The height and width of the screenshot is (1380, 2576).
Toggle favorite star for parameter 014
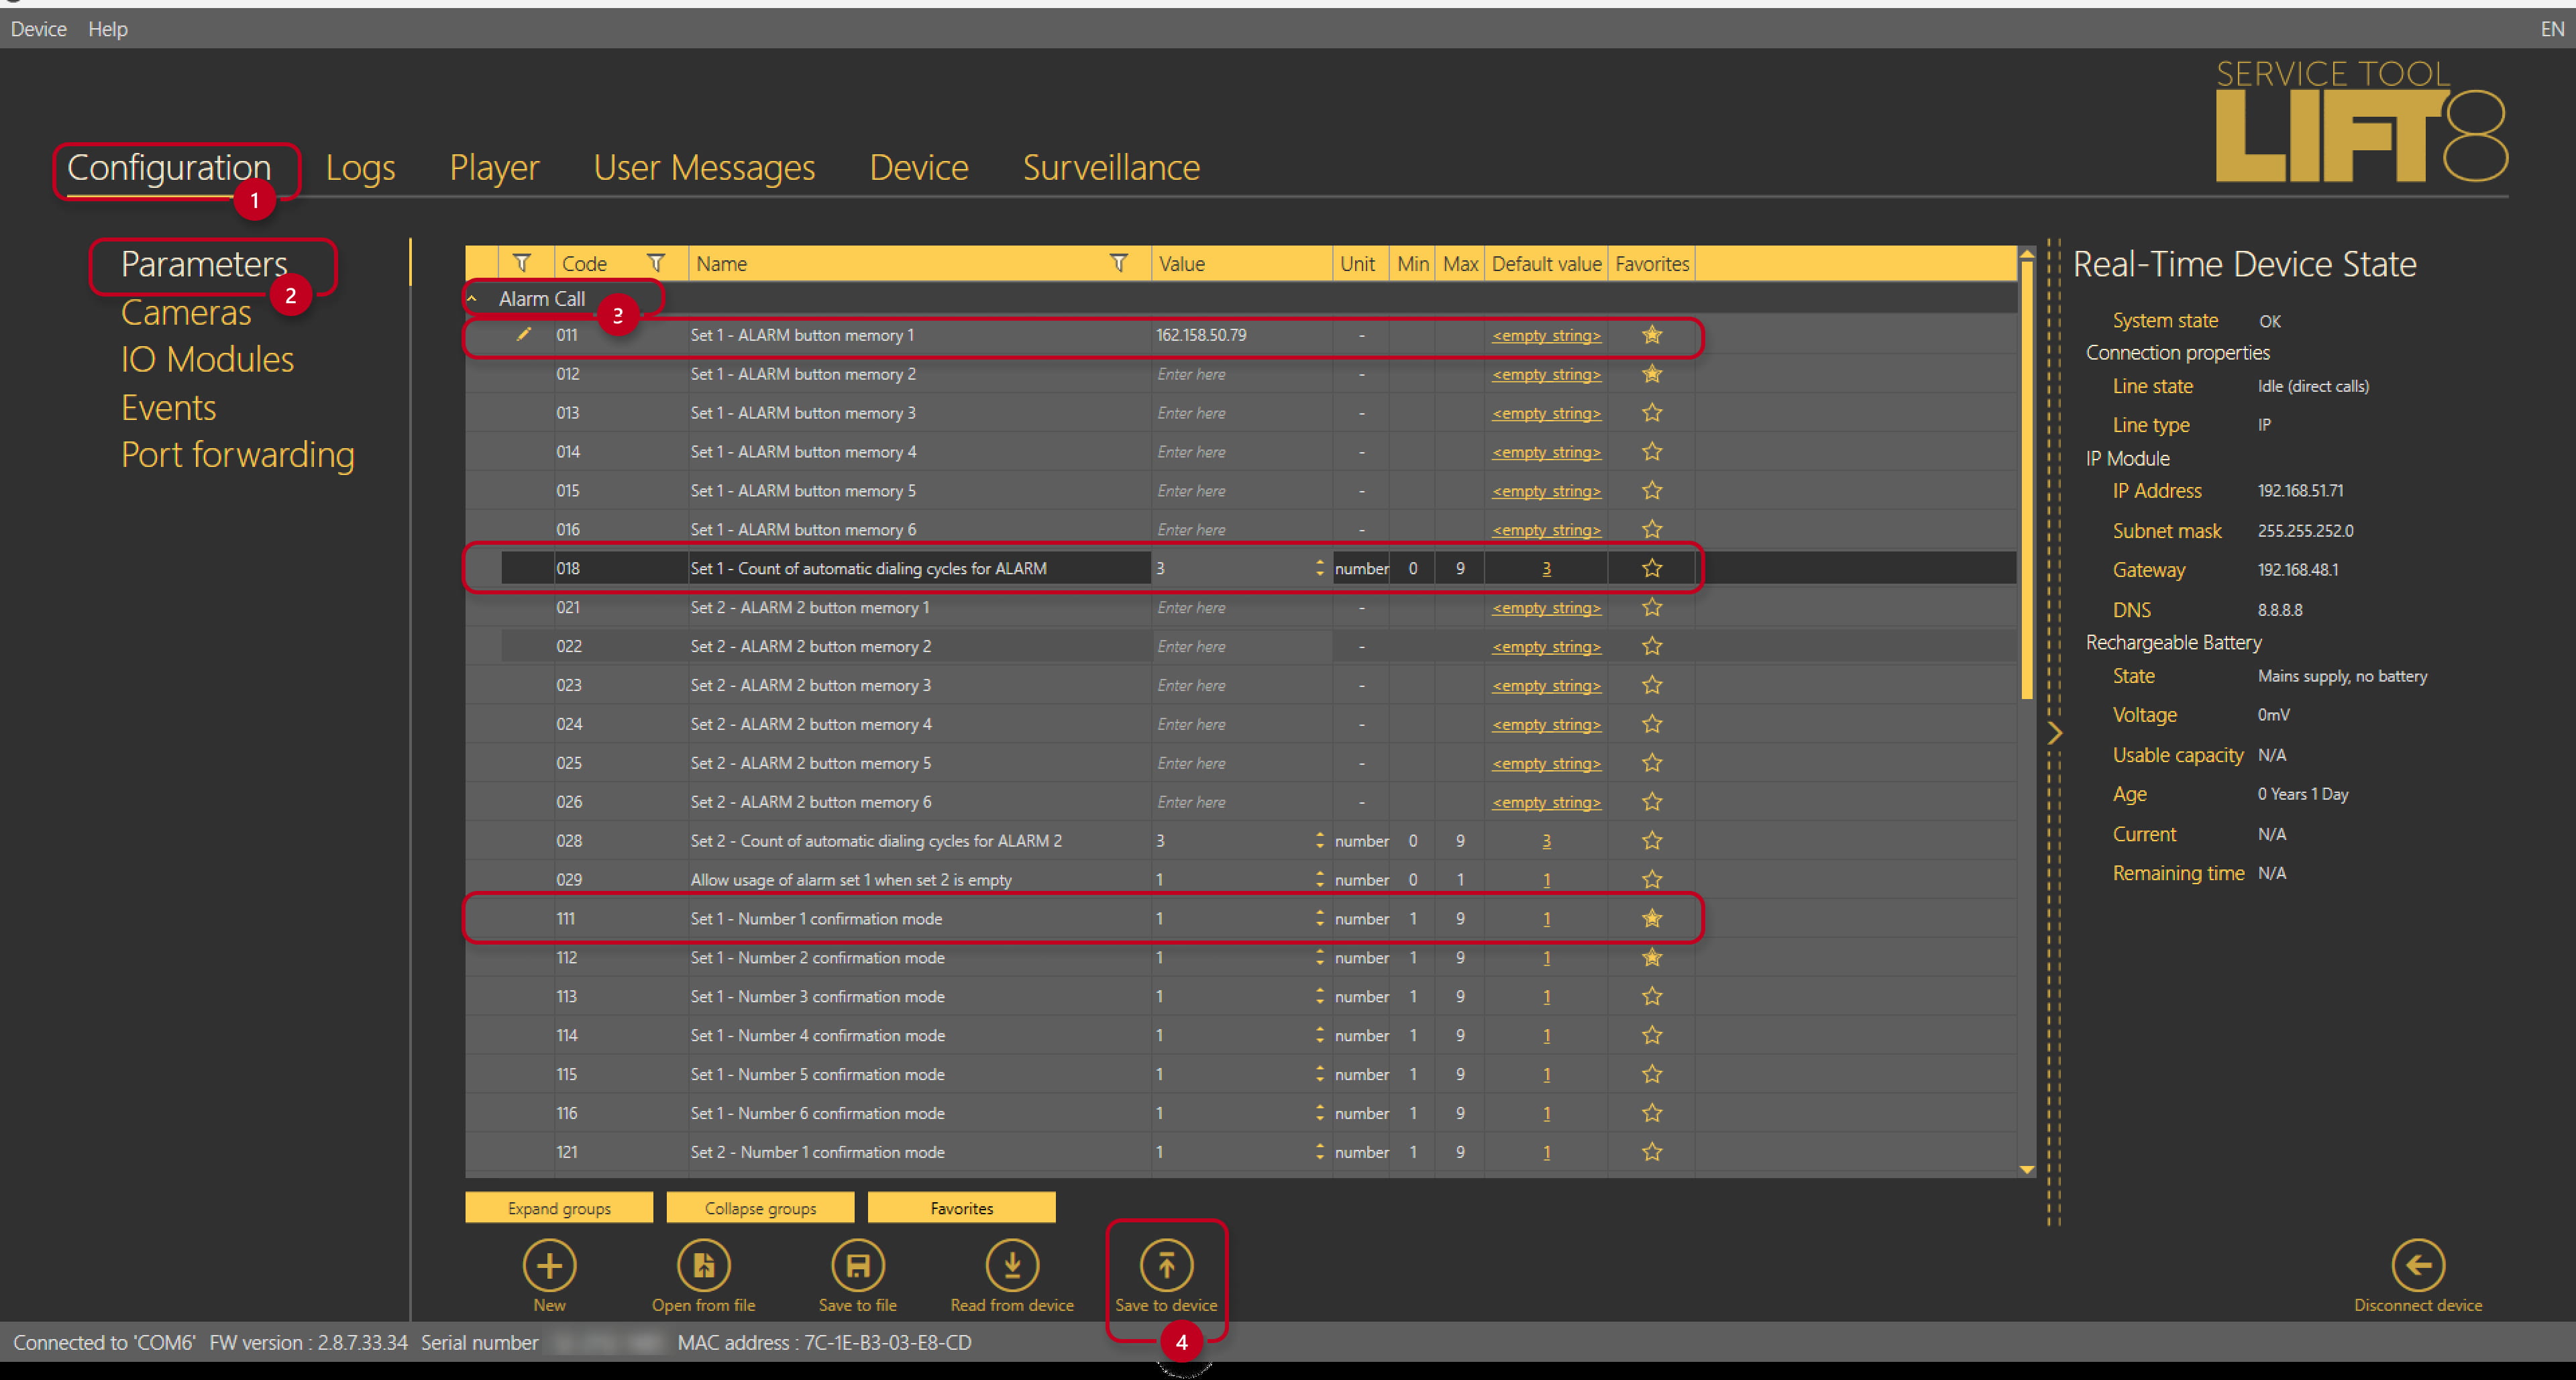1652,452
